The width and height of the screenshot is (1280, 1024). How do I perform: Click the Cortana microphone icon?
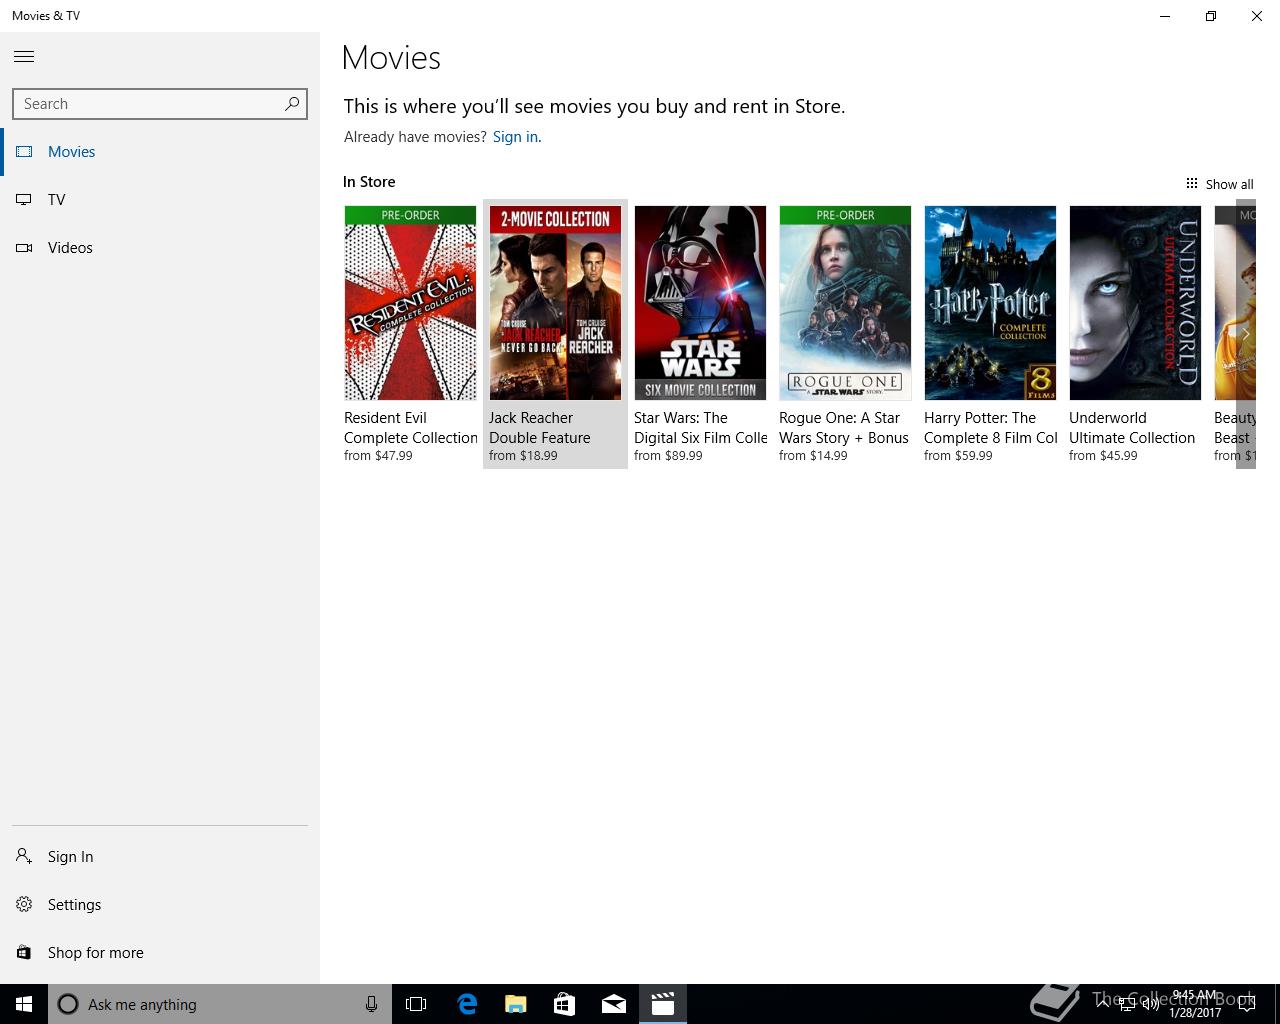[371, 1004]
